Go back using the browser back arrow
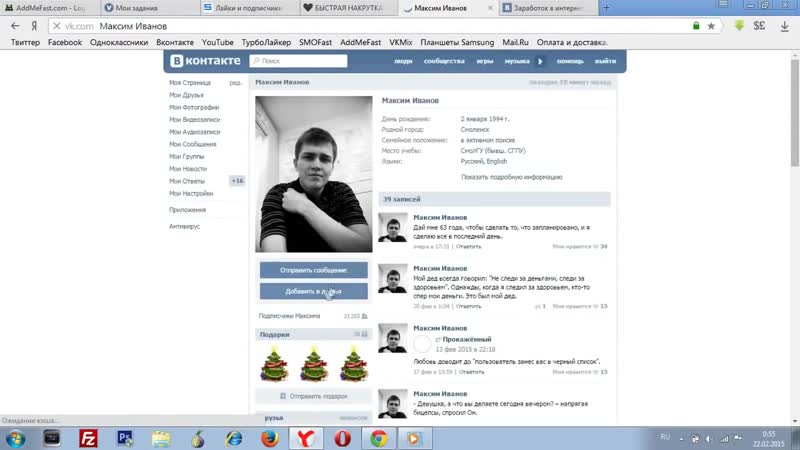The width and height of the screenshot is (800, 450). [15, 26]
